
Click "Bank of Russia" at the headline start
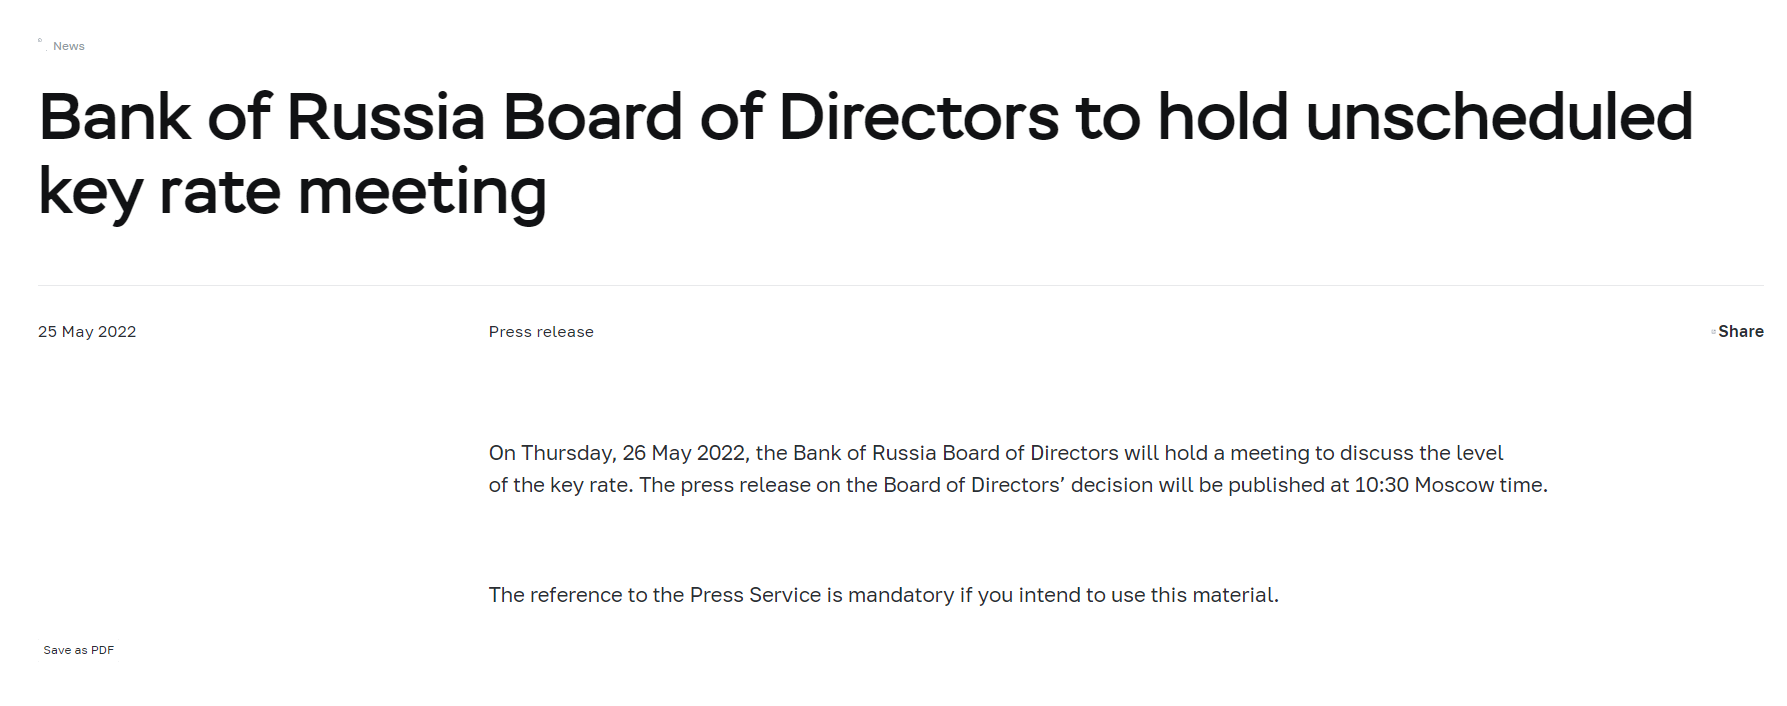[x=262, y=117]
